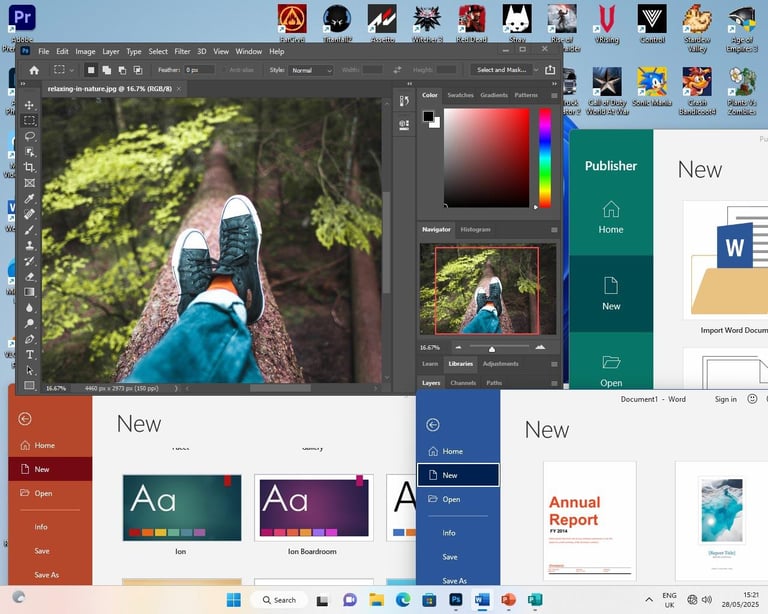Select the Horizontal Type tool
This screenshot has width=768, height=614.
point(29,354)
